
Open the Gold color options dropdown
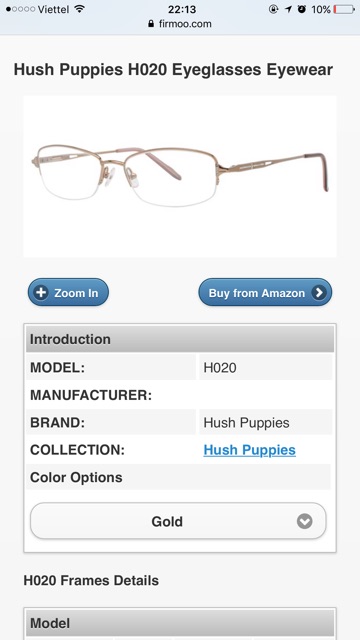[178, 521]
